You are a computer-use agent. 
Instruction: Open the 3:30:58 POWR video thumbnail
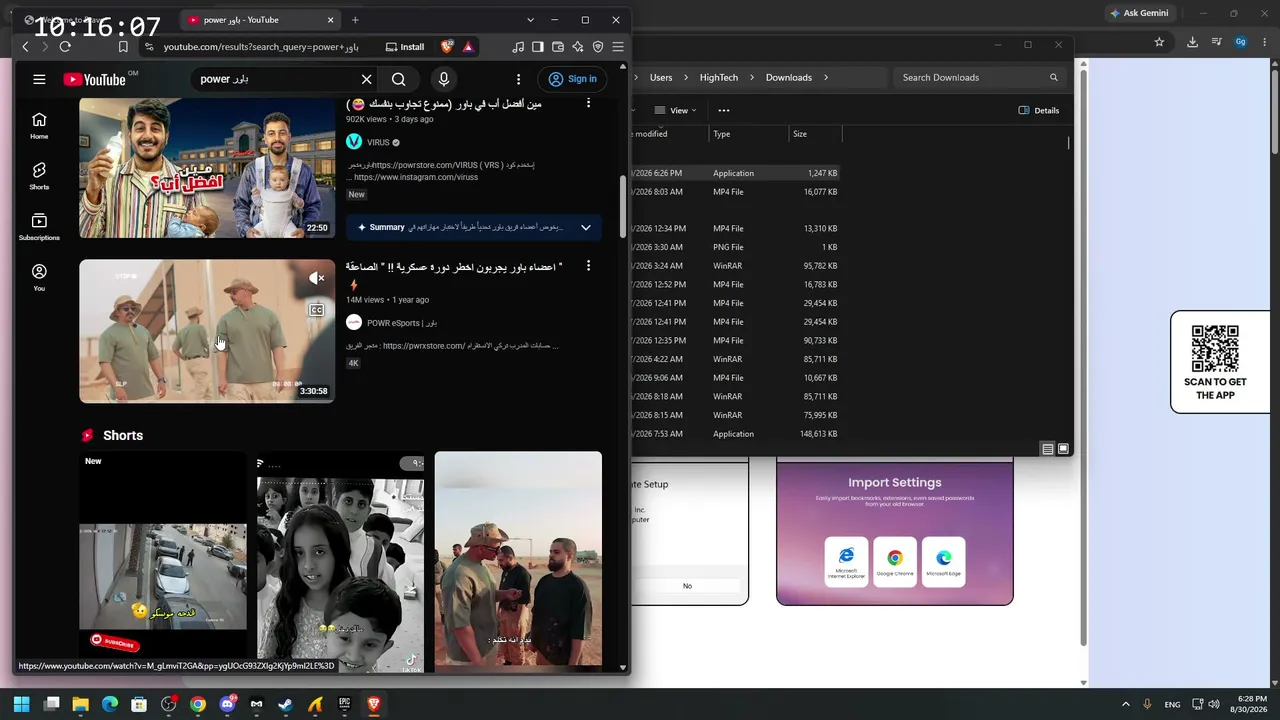207,331
